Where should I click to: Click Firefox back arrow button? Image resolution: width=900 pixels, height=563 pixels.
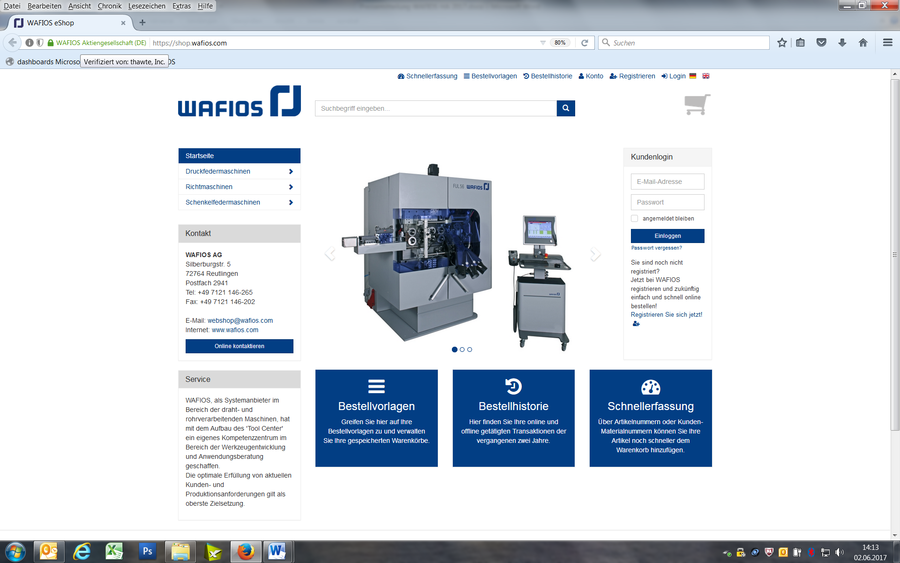pos(13,42)
